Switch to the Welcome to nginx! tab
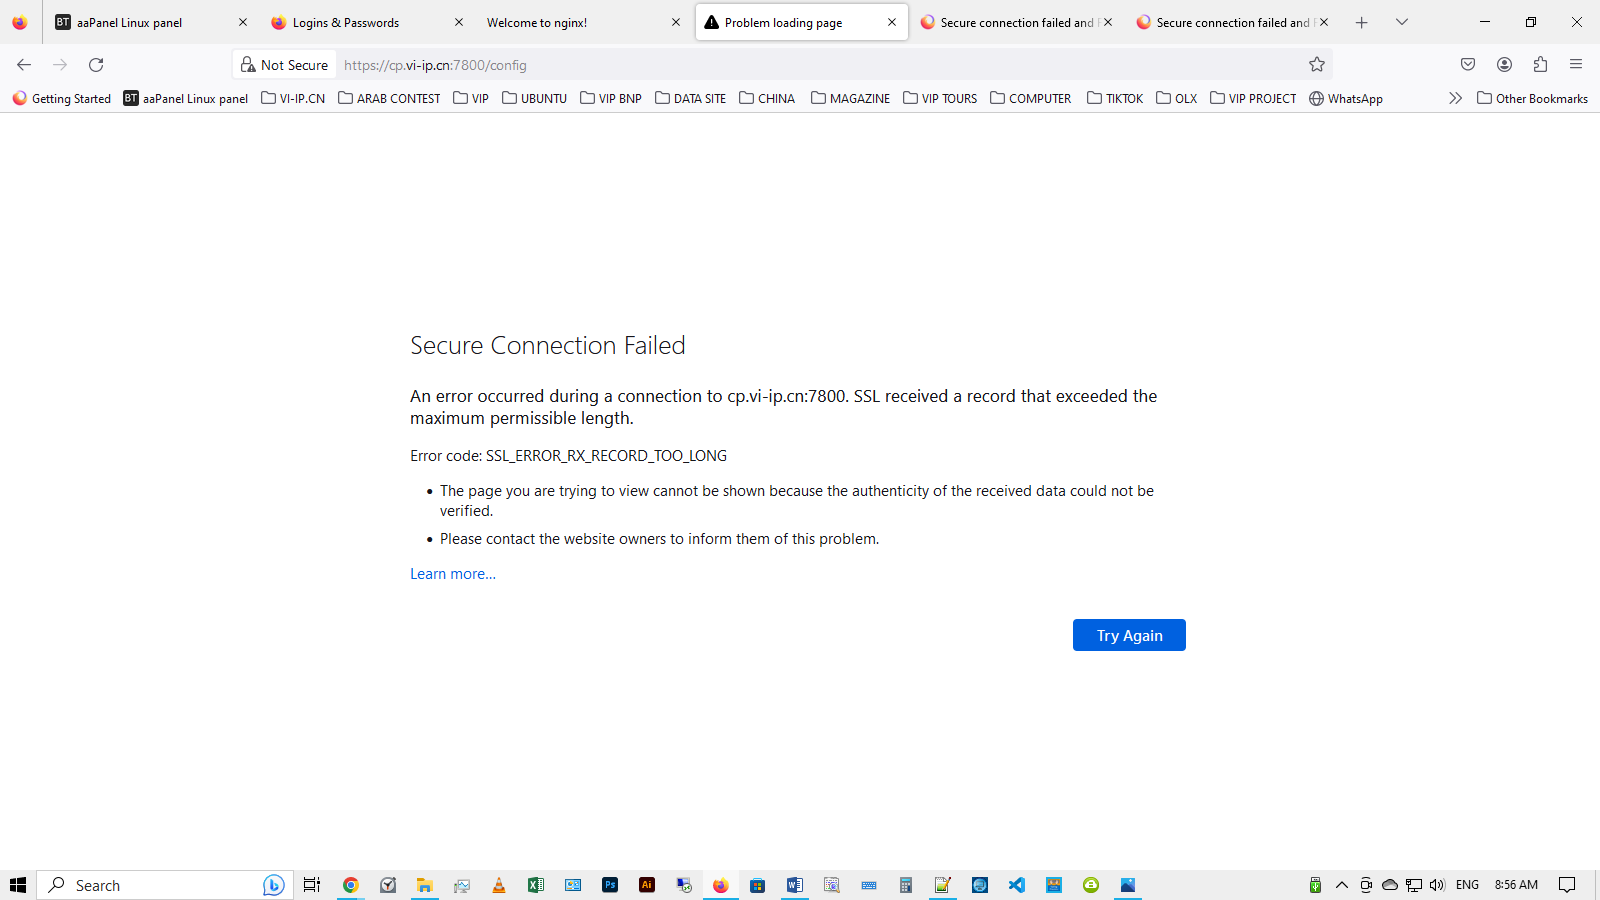 pos(537,22)
